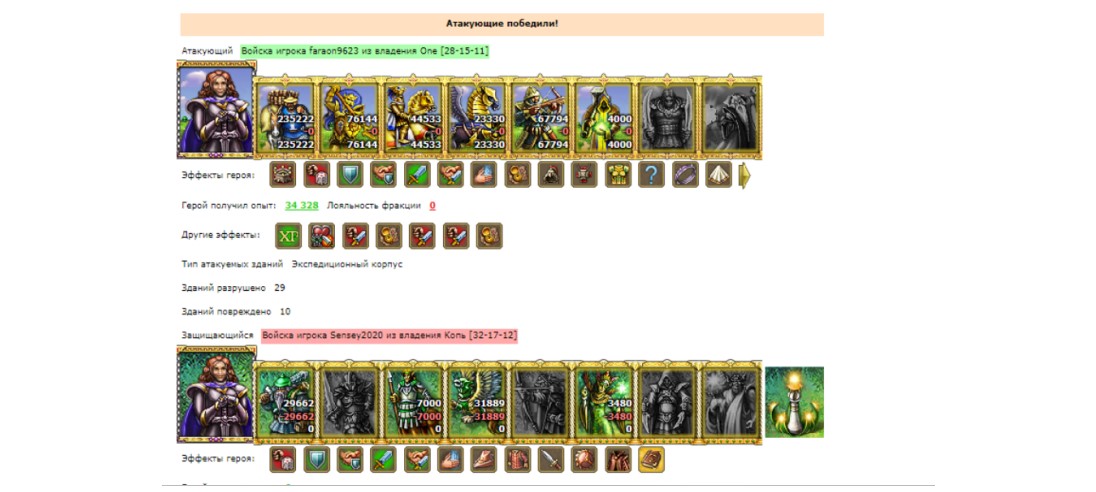
Task: Select the gold-highlighted book effect icon
Action: coord(651,460)
